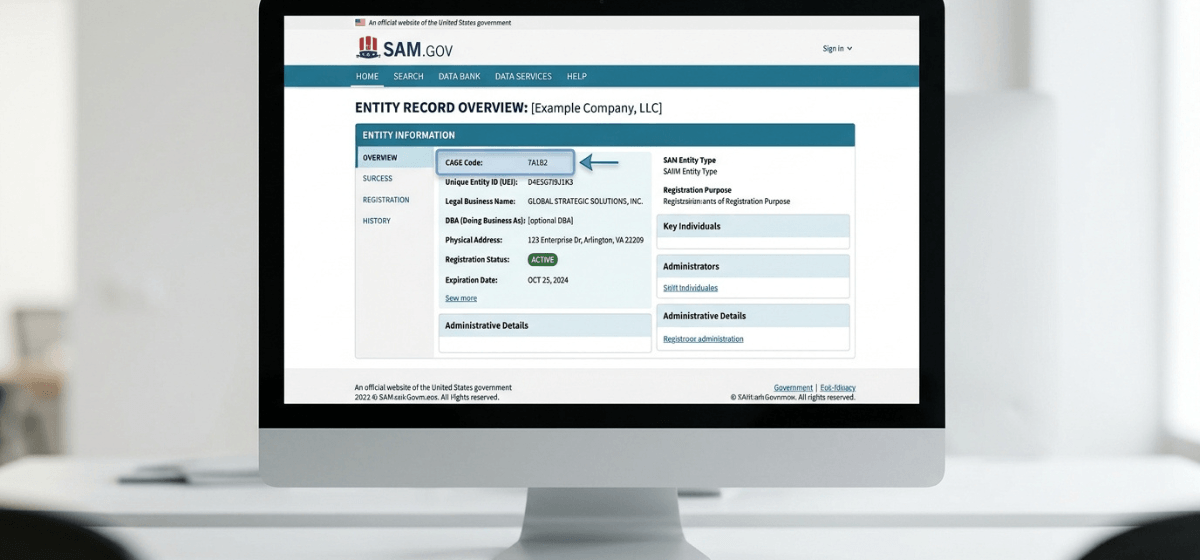1200x560 pixels.
Task: Open the DATA BANK menu item
Action: (460, 76)
